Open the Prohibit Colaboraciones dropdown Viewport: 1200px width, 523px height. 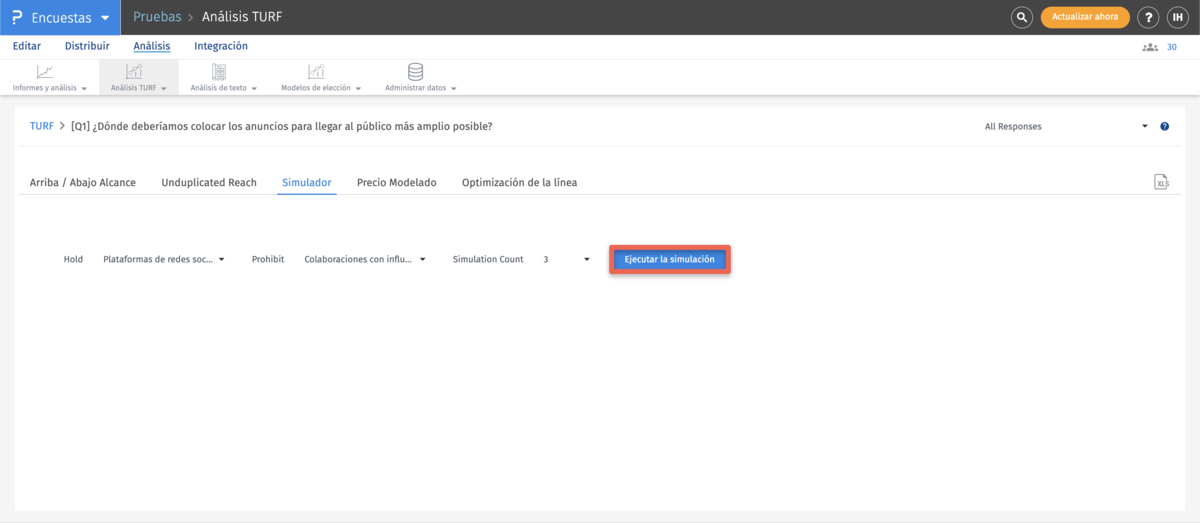coord(365,259)
